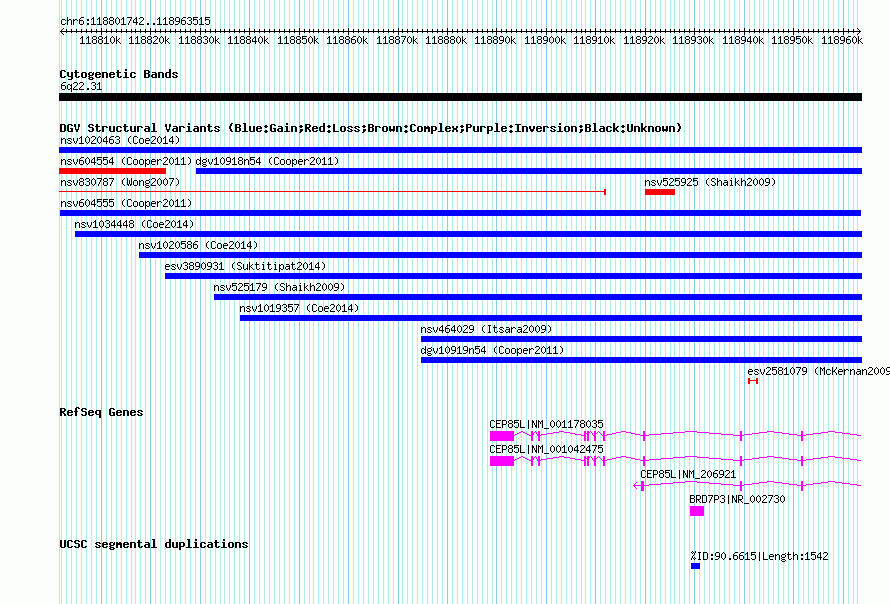The height and width of the screenshot is (604, 890).
Task: Click large exon block of CEP85L NM_001042475
Action: 502,461
